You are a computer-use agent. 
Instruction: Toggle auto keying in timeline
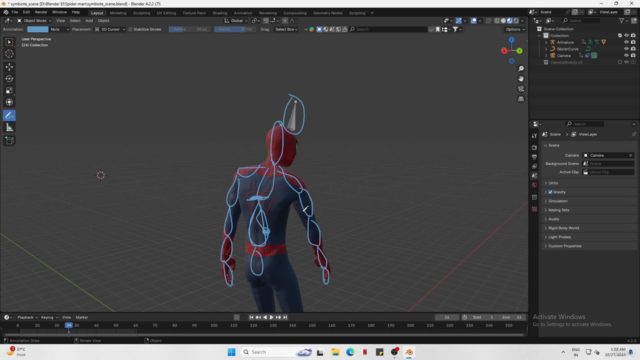point(237,317)
